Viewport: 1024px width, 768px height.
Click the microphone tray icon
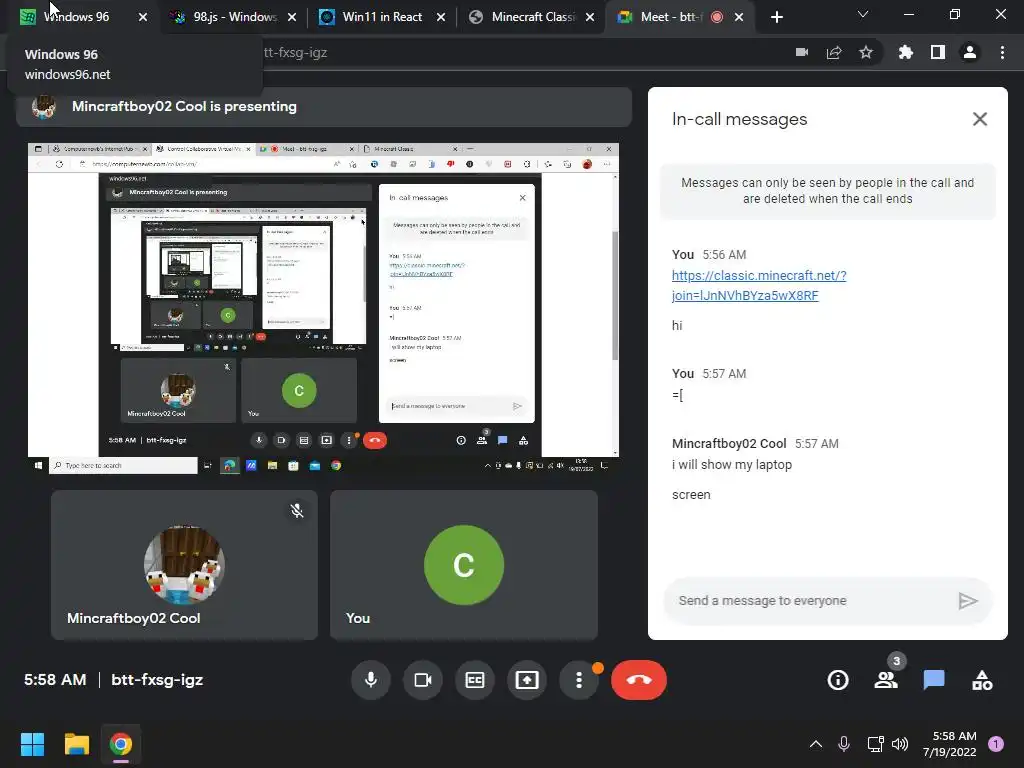844,744
